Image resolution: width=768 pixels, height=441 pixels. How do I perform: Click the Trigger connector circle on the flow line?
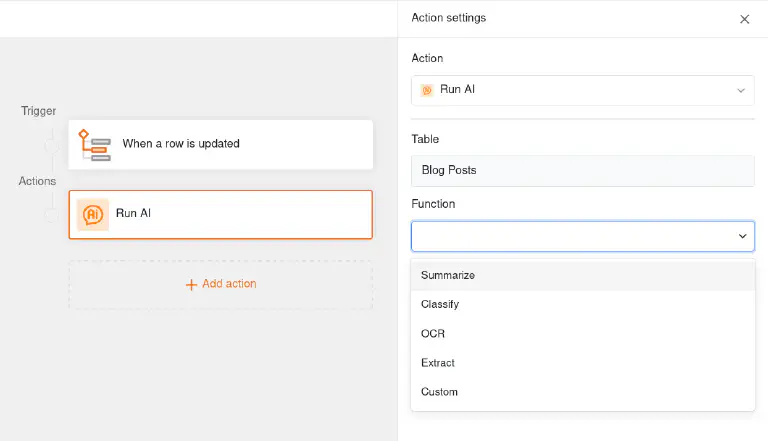[x=50, y=146]
